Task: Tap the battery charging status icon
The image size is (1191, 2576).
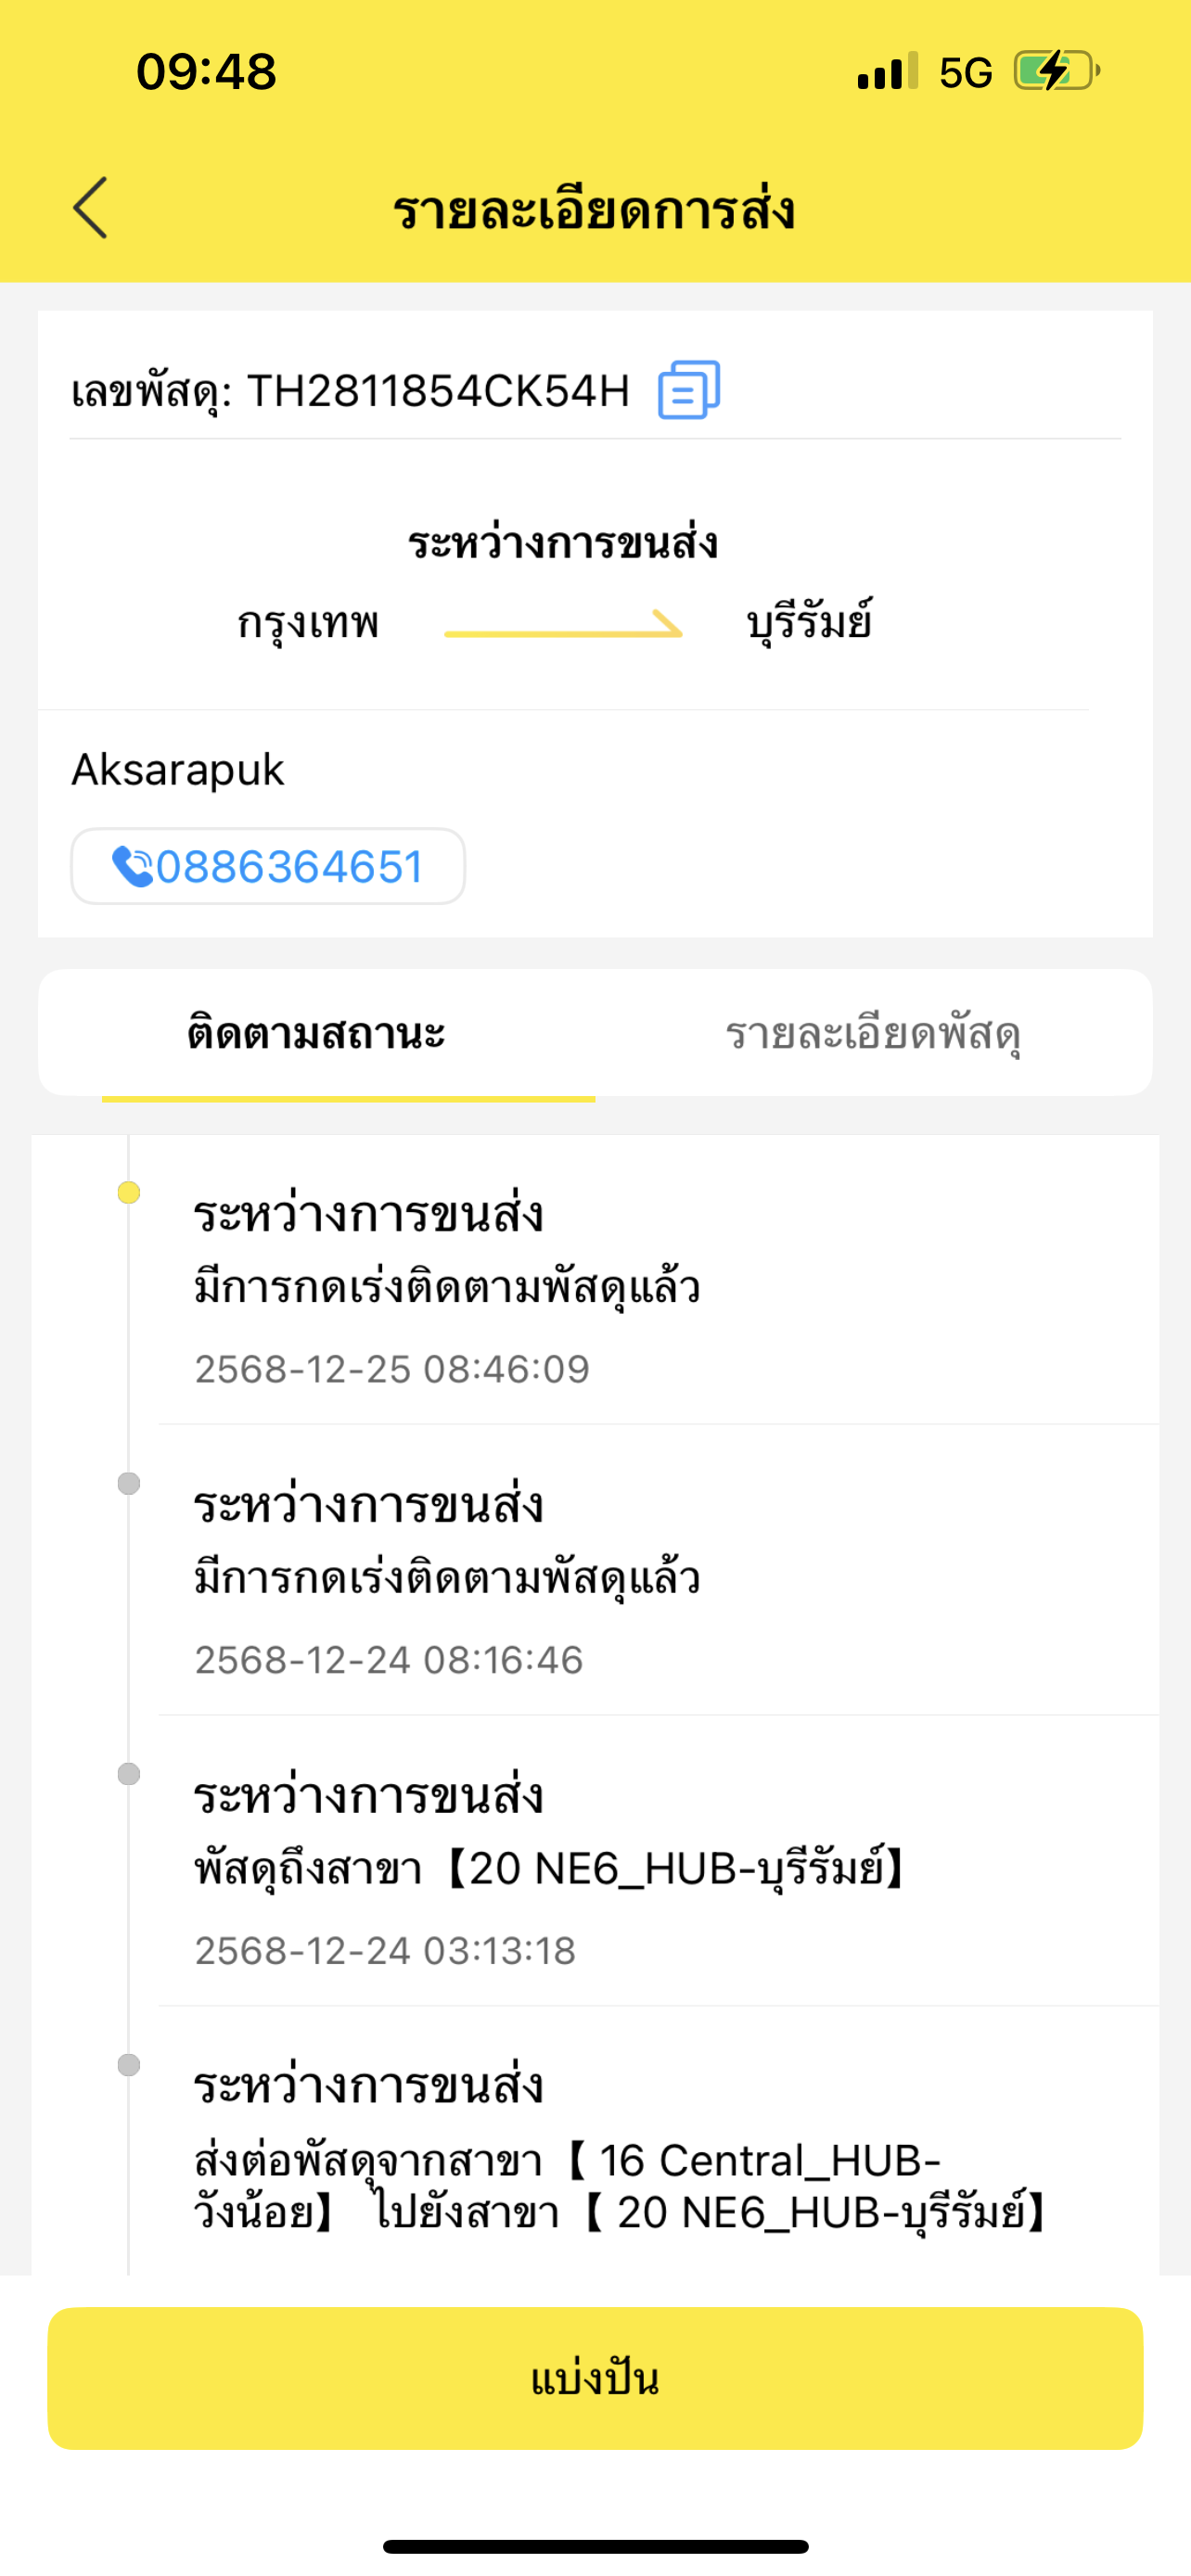Action: 1055,71
